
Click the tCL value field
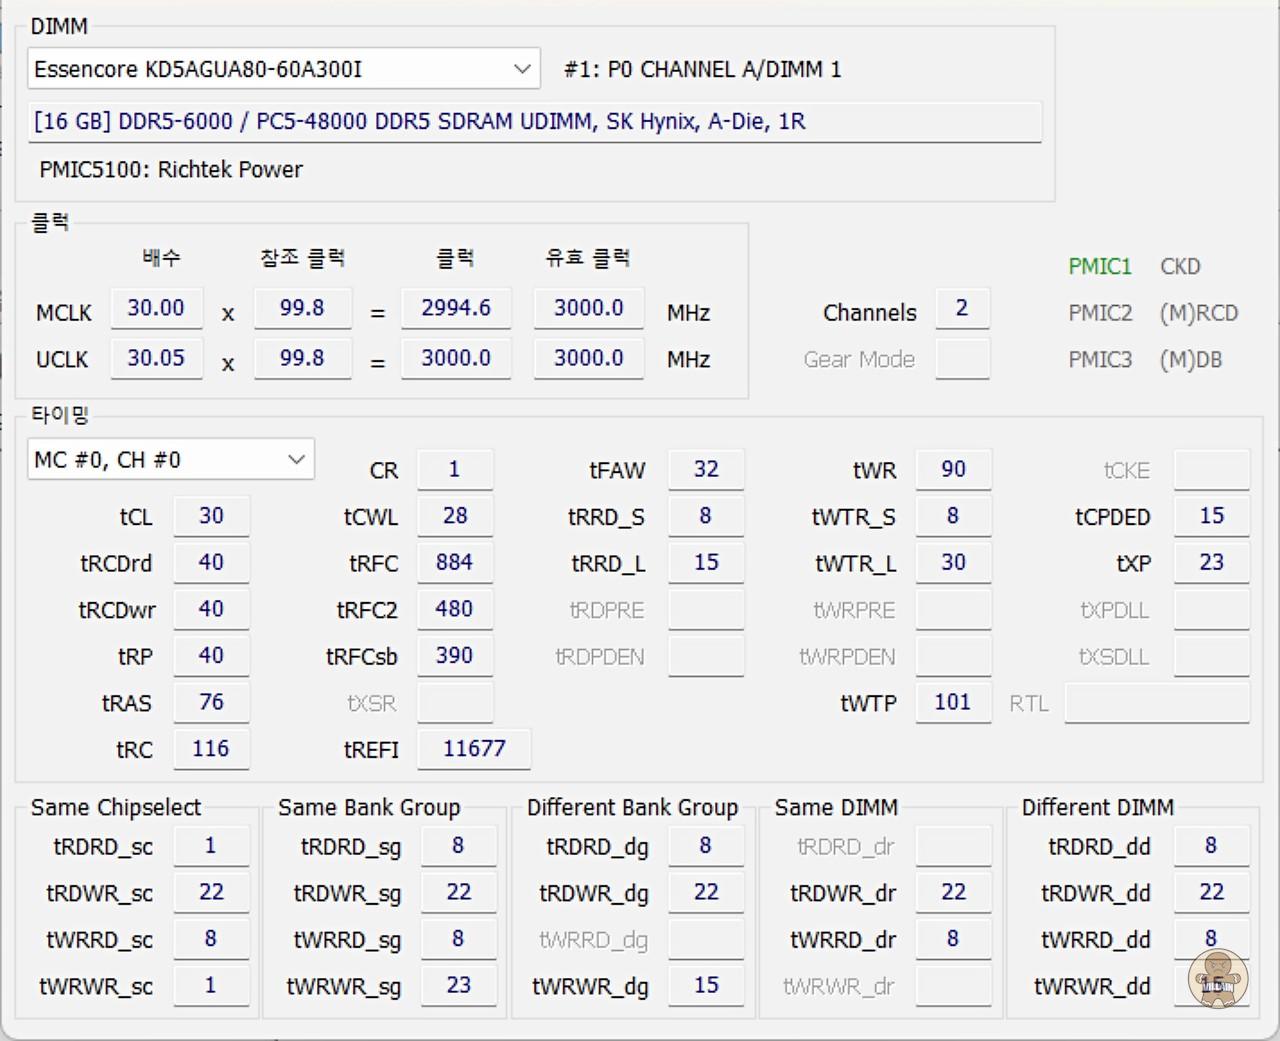pos(211,516)
